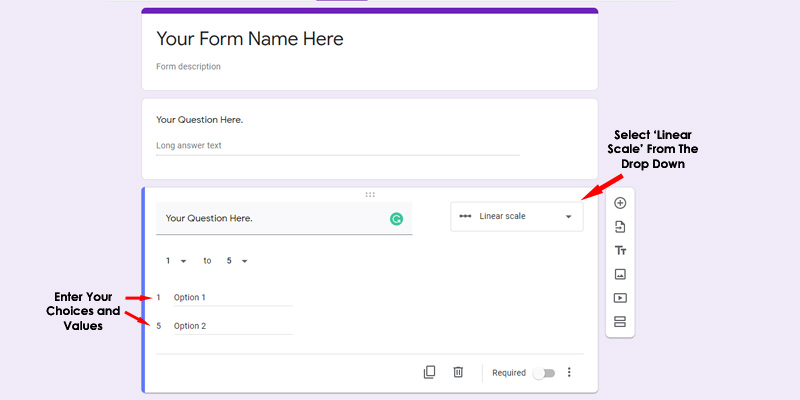800x400 pixels.
Task: Click the Option 1 label field
Action: click(x=233, y=297)
